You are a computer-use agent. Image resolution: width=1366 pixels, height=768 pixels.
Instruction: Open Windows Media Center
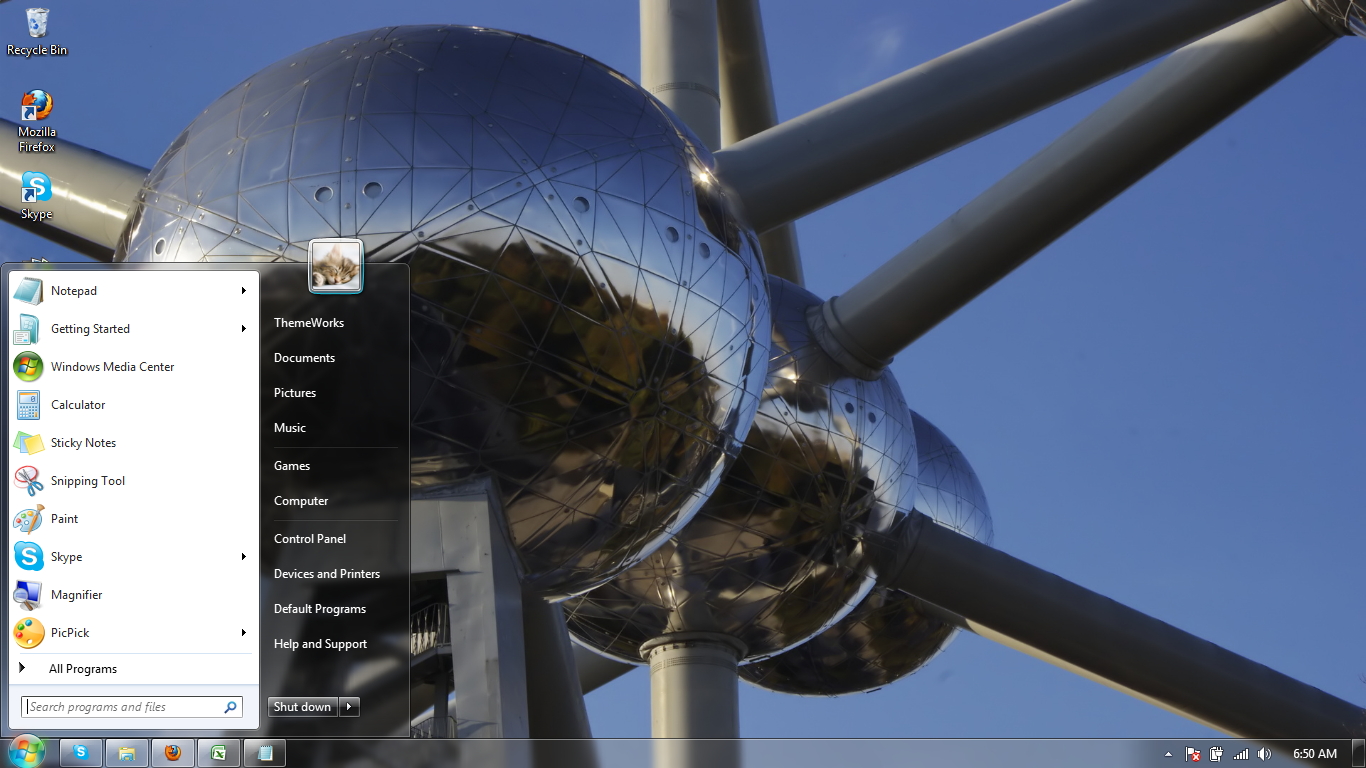coord(110,367)
